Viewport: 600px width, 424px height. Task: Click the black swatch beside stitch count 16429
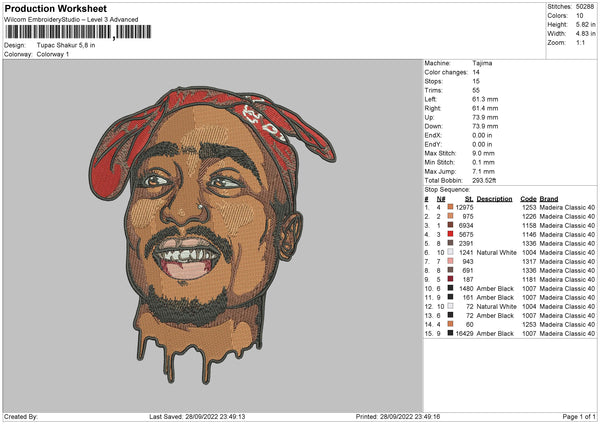pyautogui.click(x=450, y=333)
